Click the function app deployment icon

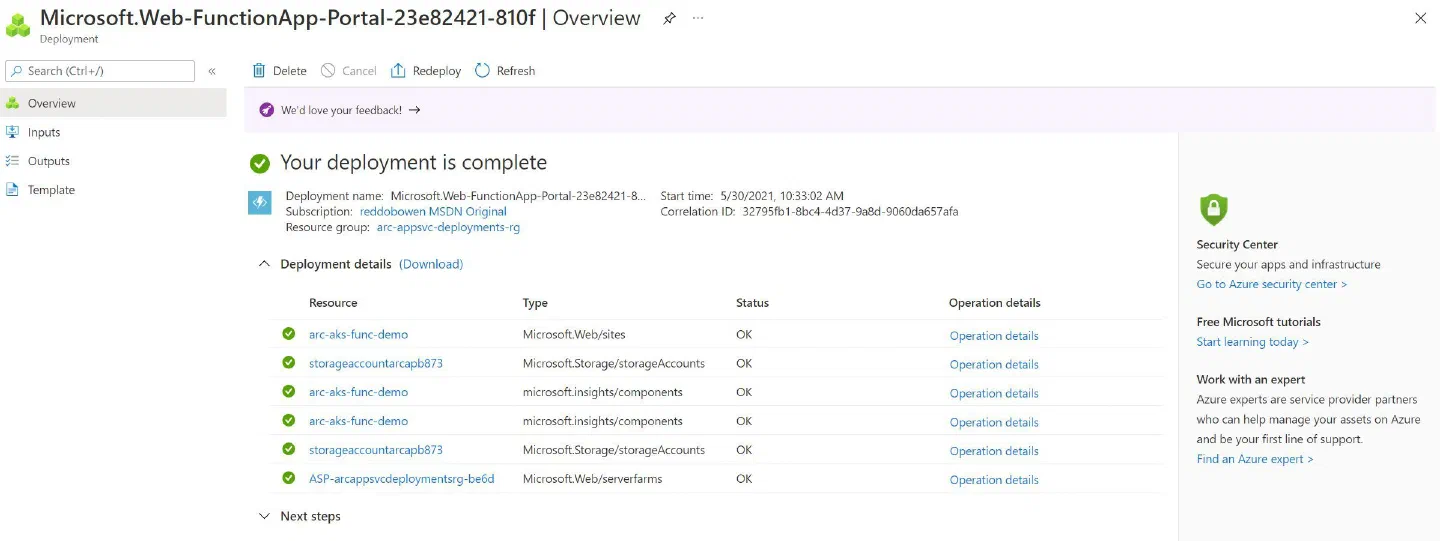[259, 203]
